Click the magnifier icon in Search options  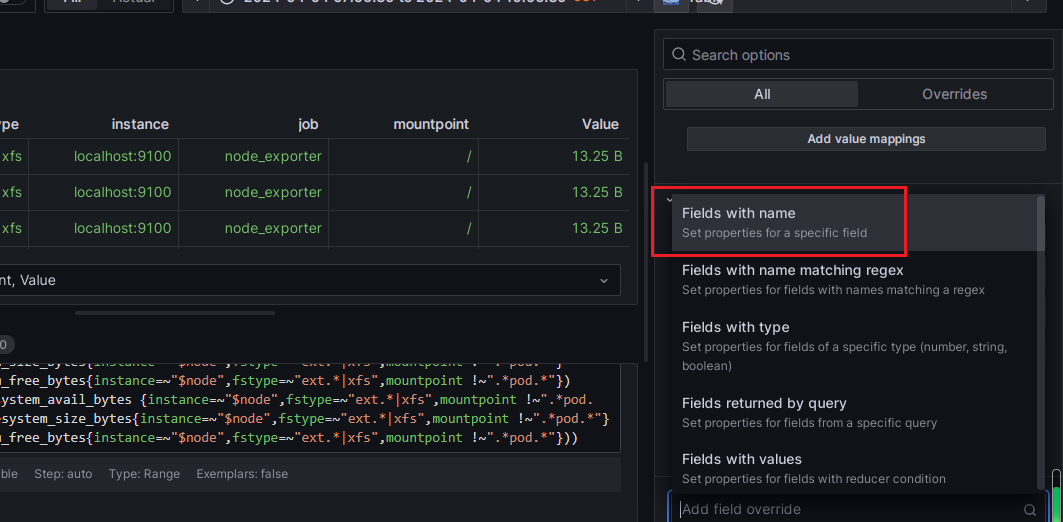(679, 55)
